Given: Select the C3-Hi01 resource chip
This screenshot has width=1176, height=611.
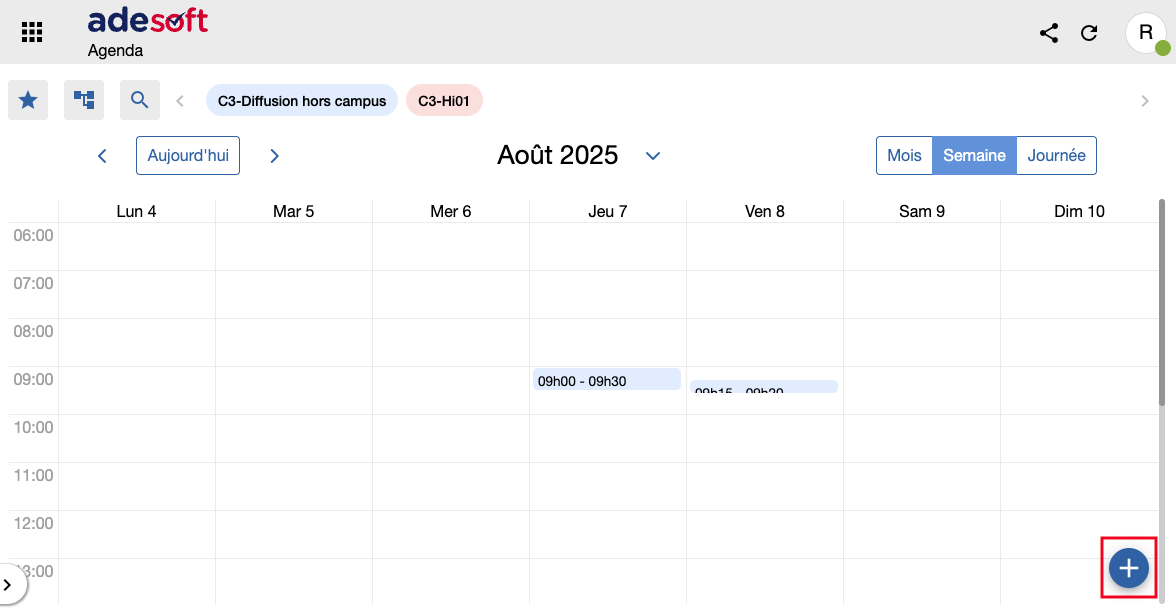Looking at the screenshot, I should (444, 101).
